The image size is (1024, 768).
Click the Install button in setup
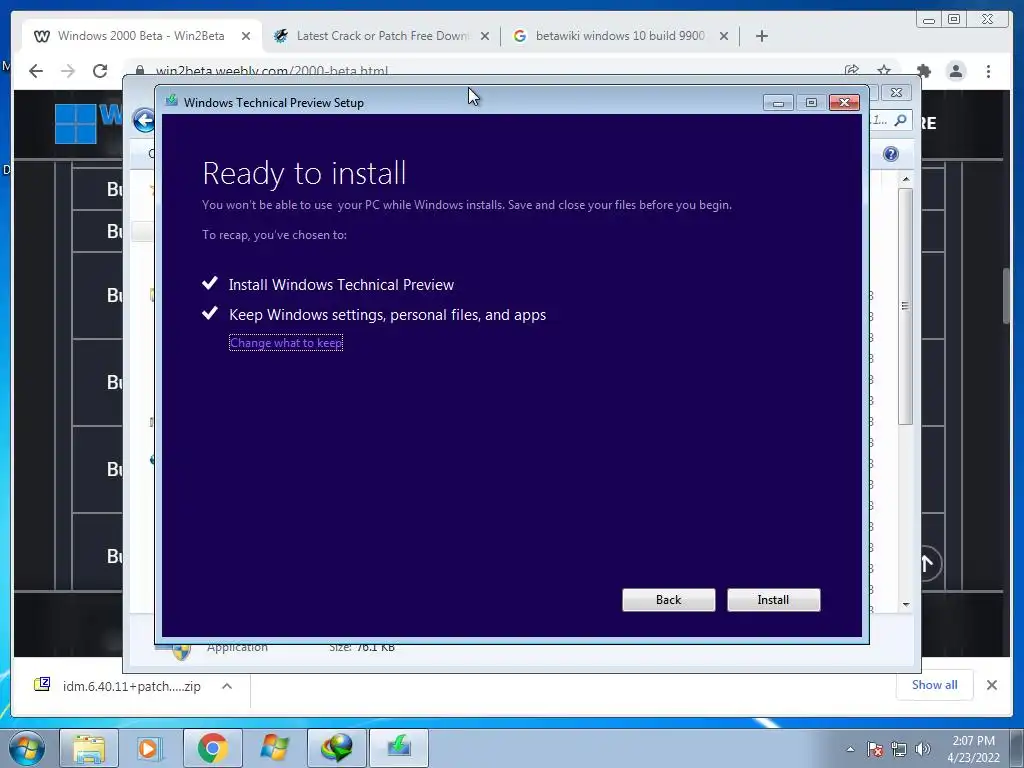point(773,600)
